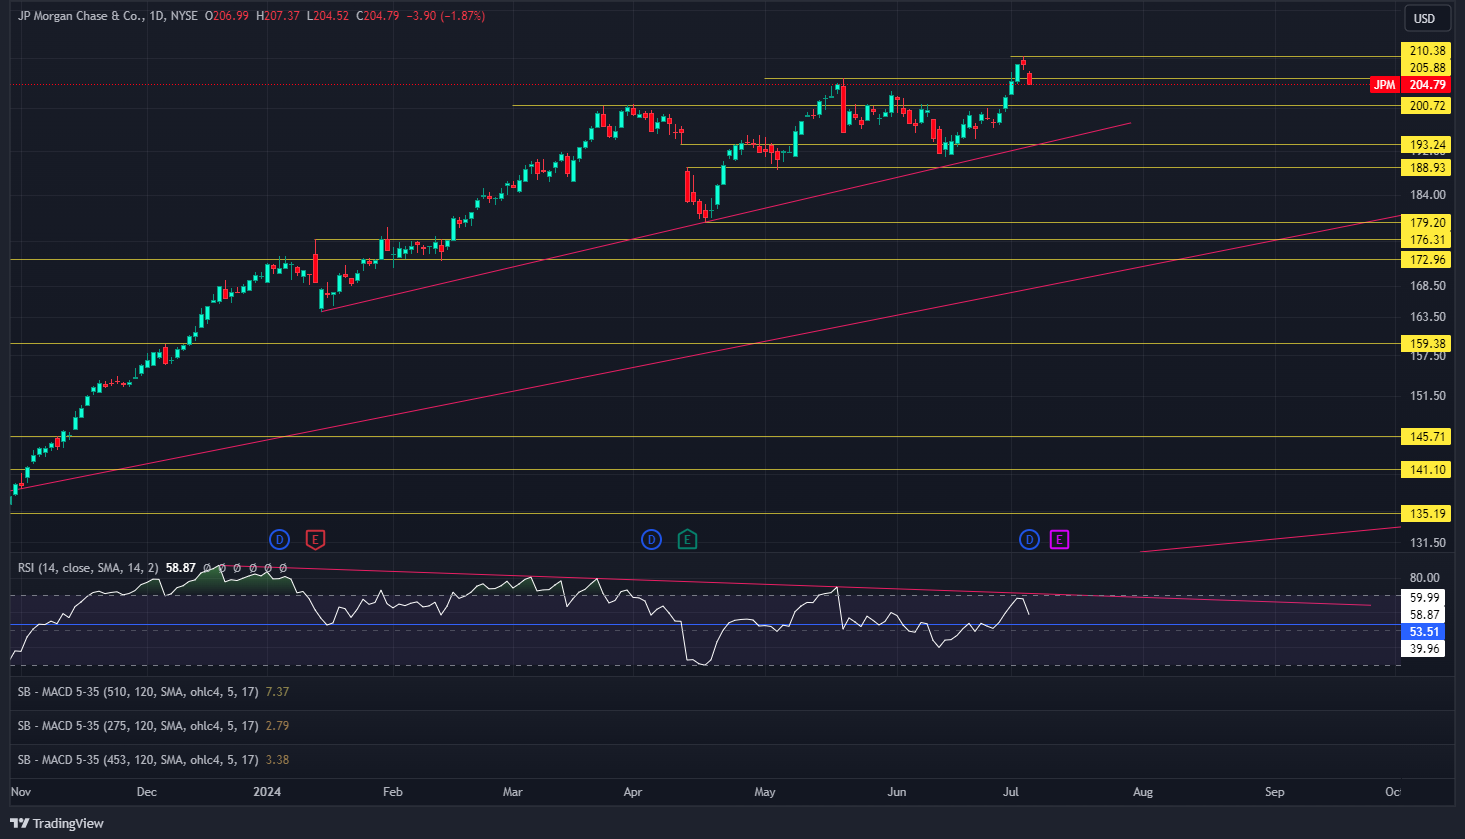Select the SB - MACD 5-35 (275) legend

[138, 725]
